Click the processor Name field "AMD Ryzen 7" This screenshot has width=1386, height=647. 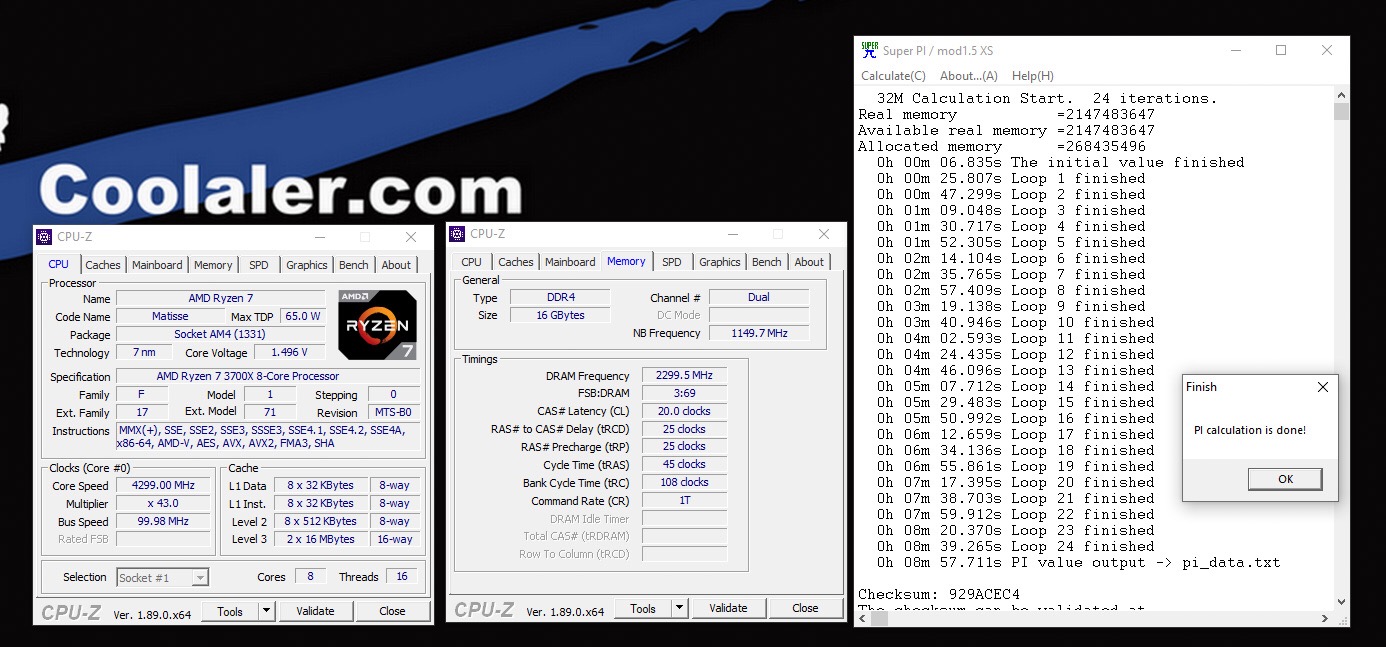pyautogui.click(x=221, y=298)
